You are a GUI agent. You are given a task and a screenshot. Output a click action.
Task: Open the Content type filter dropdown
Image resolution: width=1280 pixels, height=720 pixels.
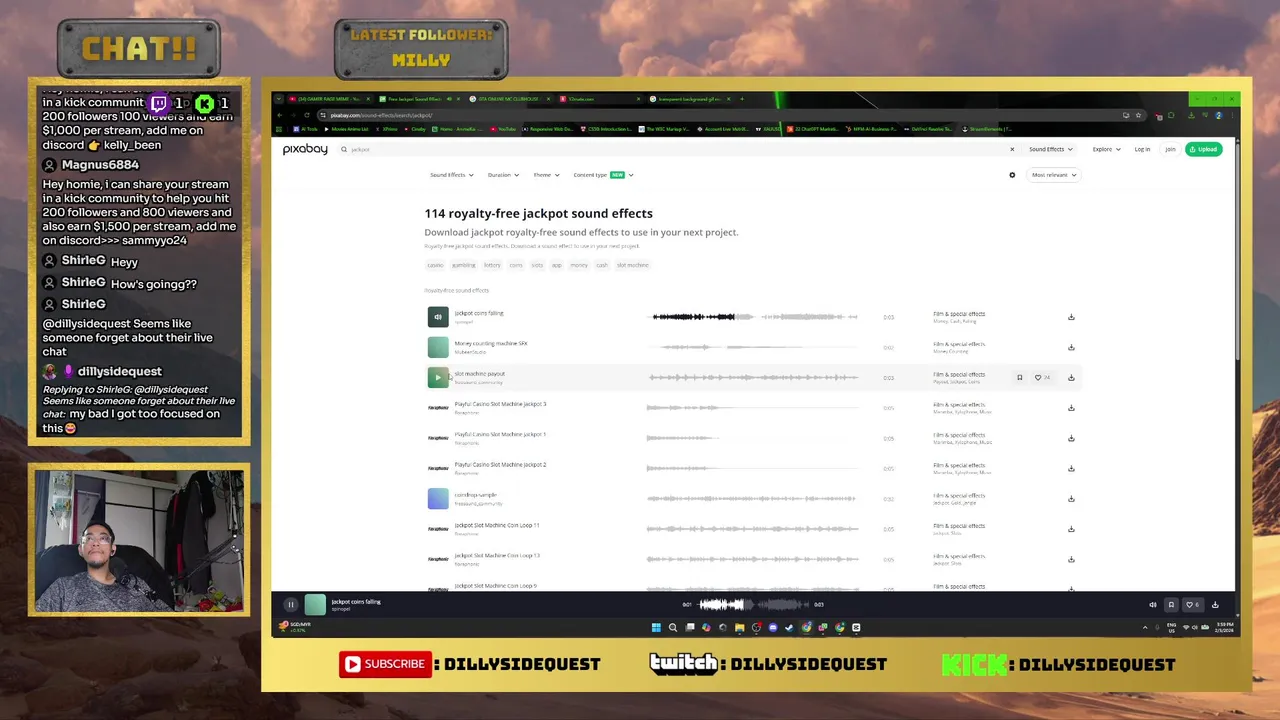click(x=603, y=175)
